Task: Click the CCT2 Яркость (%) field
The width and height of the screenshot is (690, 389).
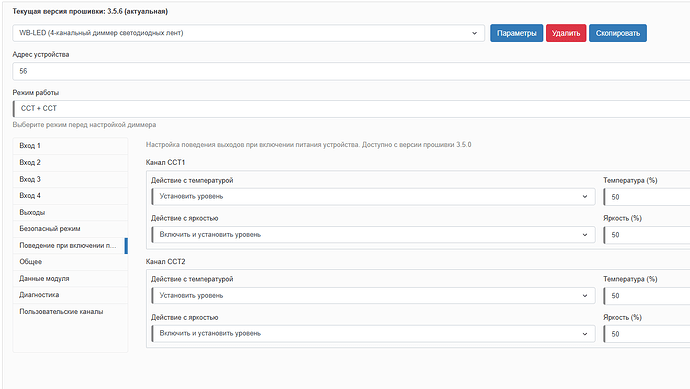Action: 647,334
